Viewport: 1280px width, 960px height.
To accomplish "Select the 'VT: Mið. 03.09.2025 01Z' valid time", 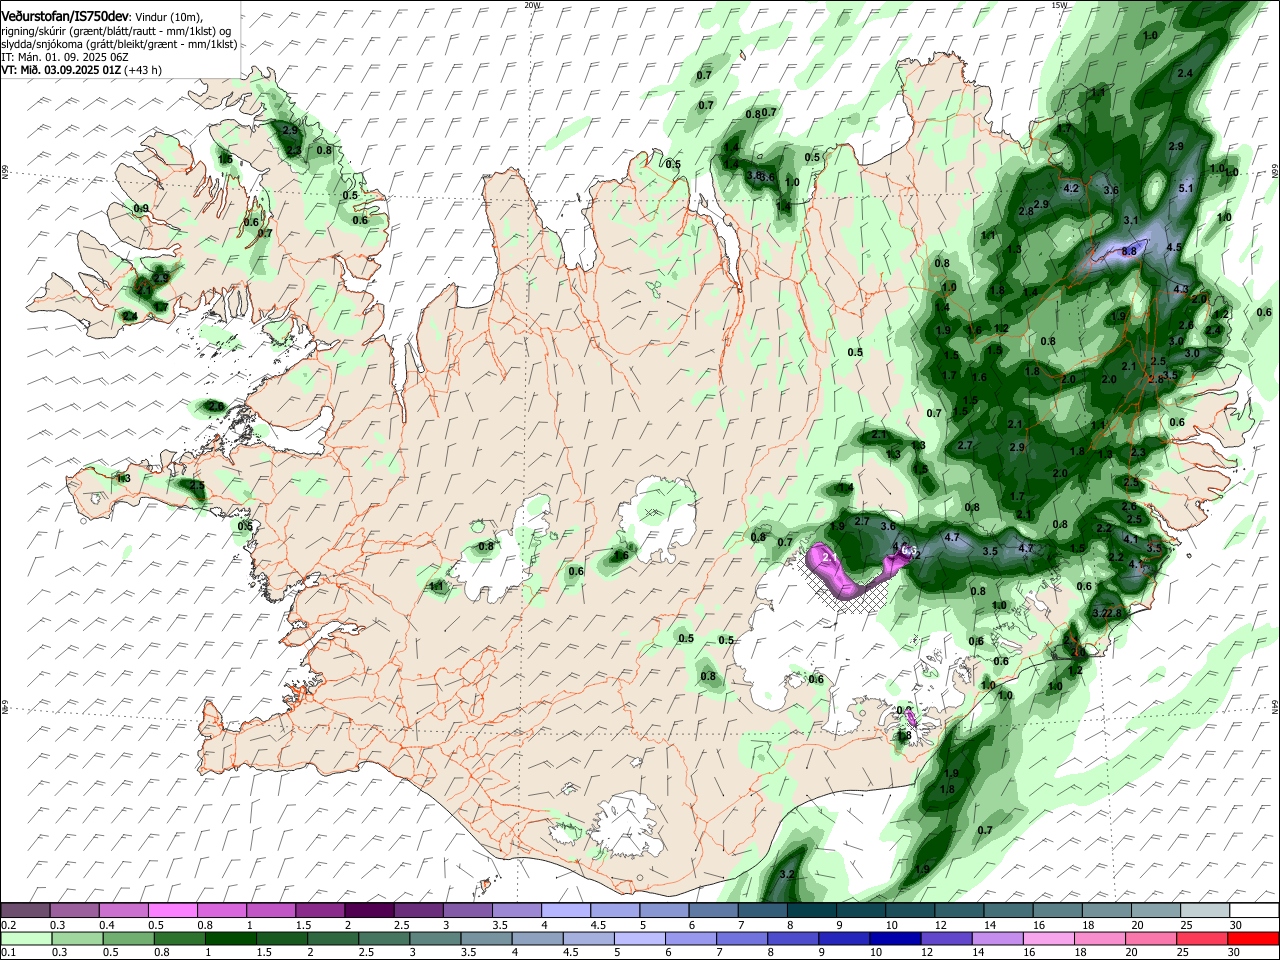I will [x=61, y=70].
